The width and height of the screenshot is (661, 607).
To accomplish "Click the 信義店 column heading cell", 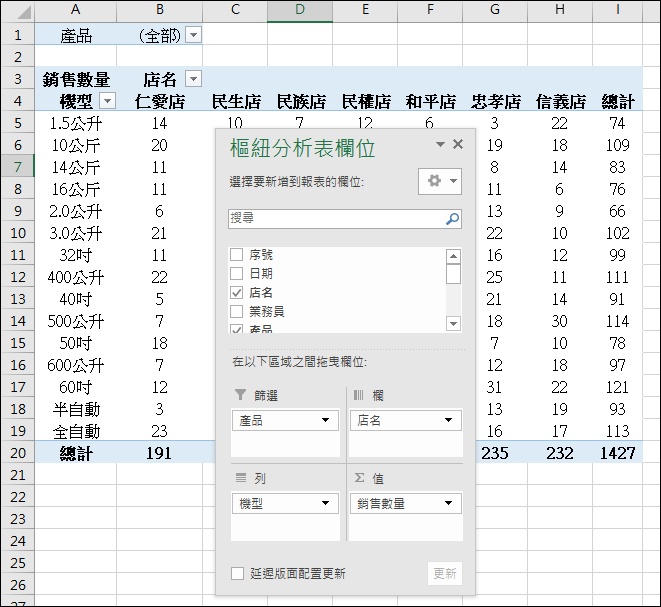I will tap(560, 101).
